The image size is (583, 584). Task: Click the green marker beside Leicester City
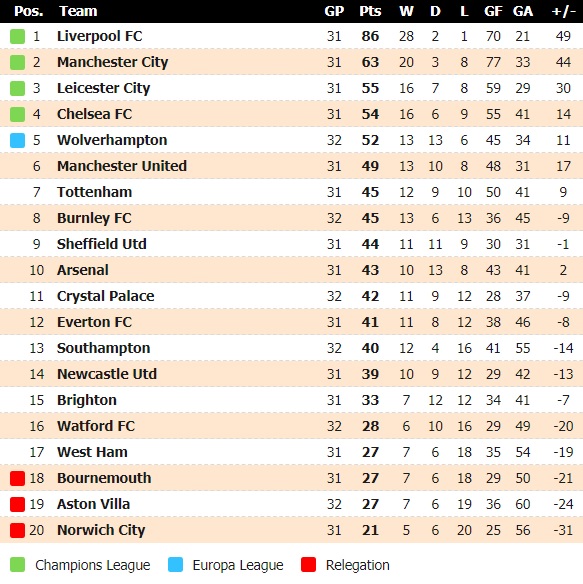[17, 88]
